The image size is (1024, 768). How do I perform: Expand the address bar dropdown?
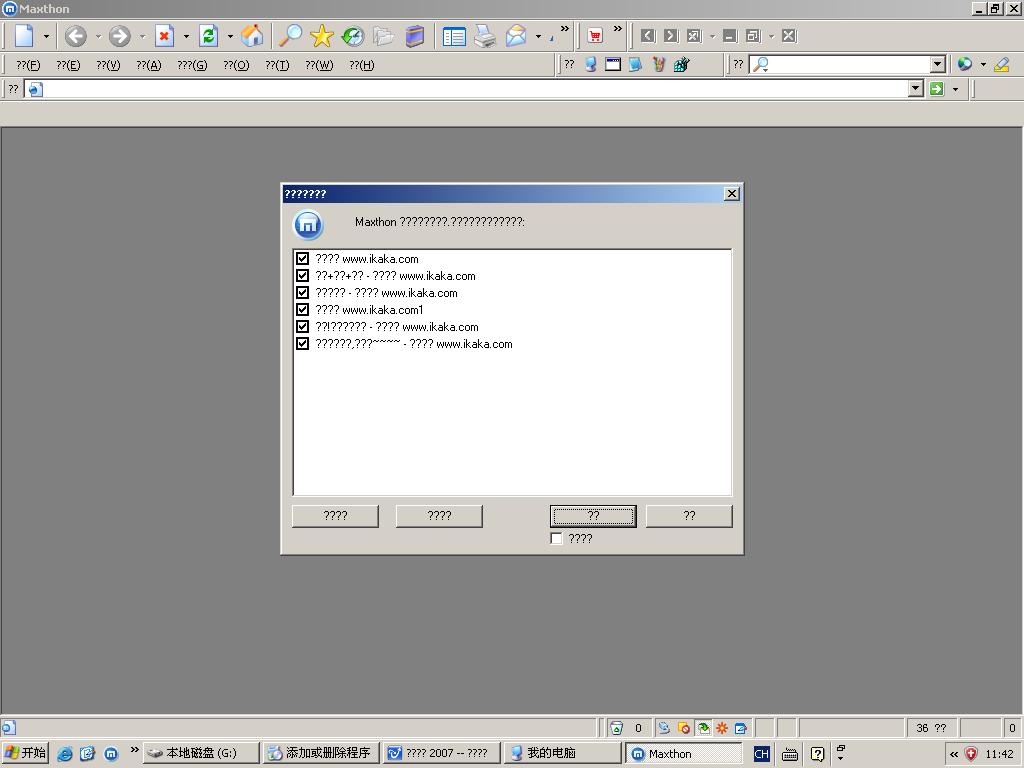[x=916, y=89]
